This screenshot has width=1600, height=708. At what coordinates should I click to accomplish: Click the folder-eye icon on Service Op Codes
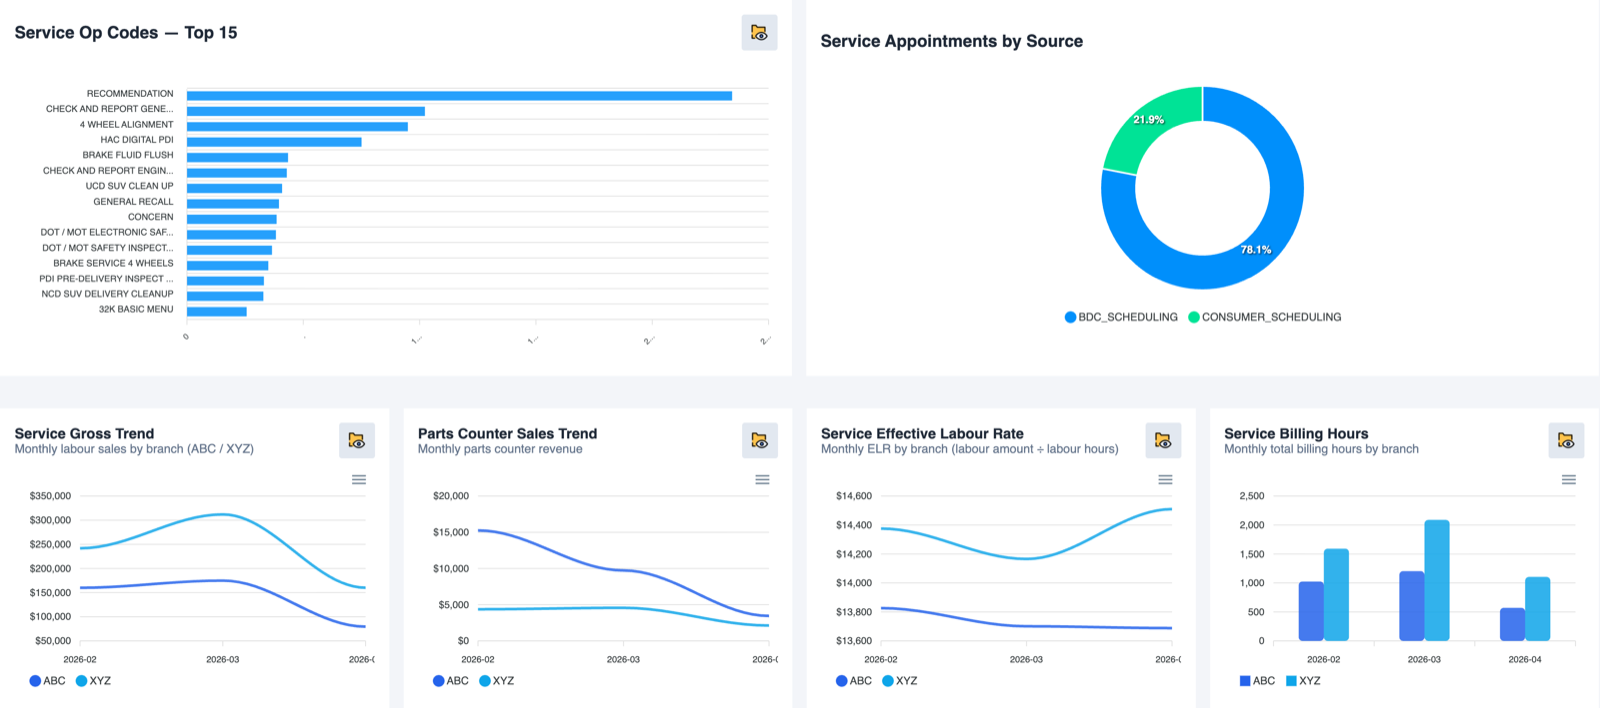tap(759, 33)
